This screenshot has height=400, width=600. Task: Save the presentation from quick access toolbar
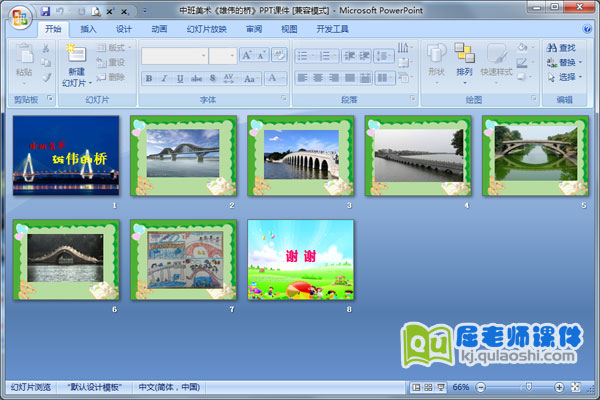45,10
